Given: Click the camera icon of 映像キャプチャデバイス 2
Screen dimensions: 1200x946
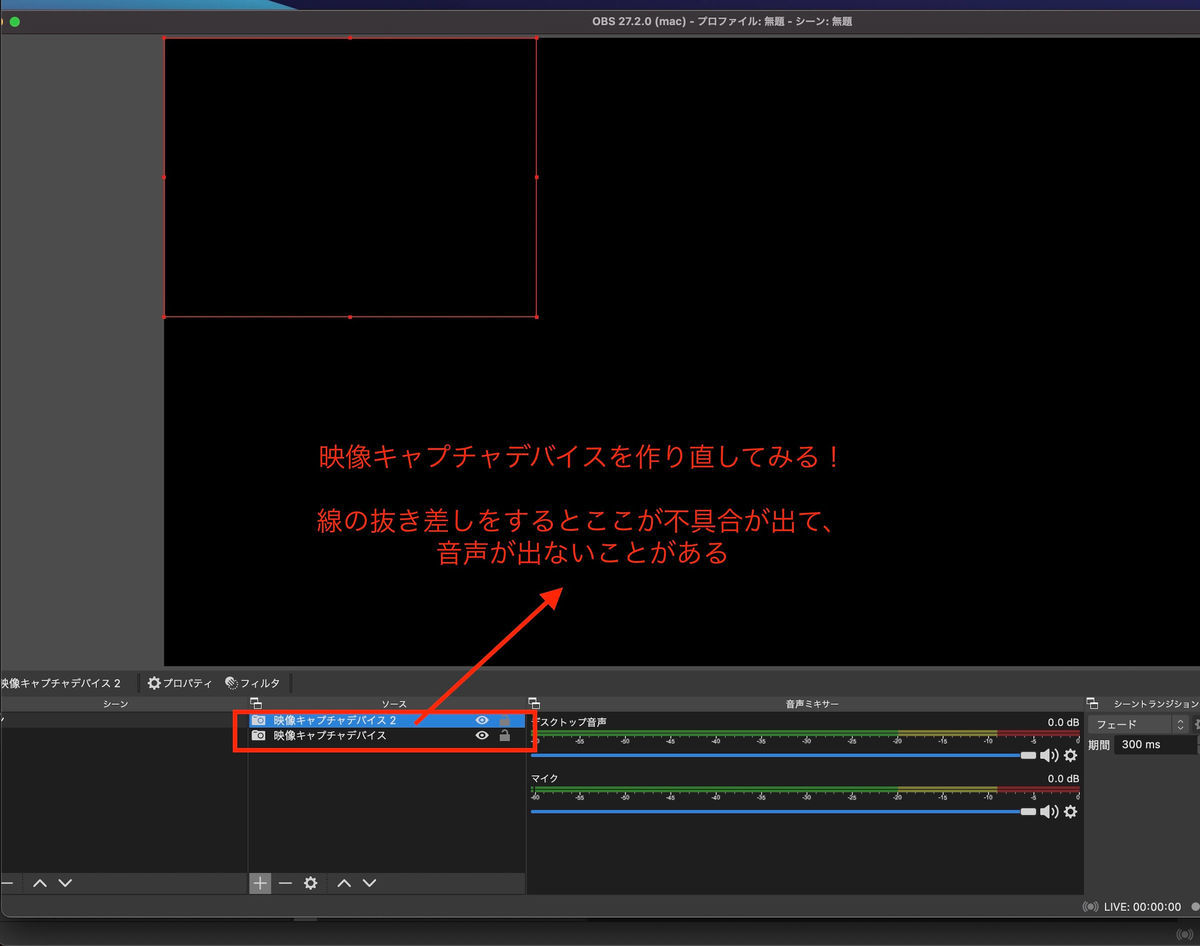Looking at the screenshot, I should [x=259, y=720].
